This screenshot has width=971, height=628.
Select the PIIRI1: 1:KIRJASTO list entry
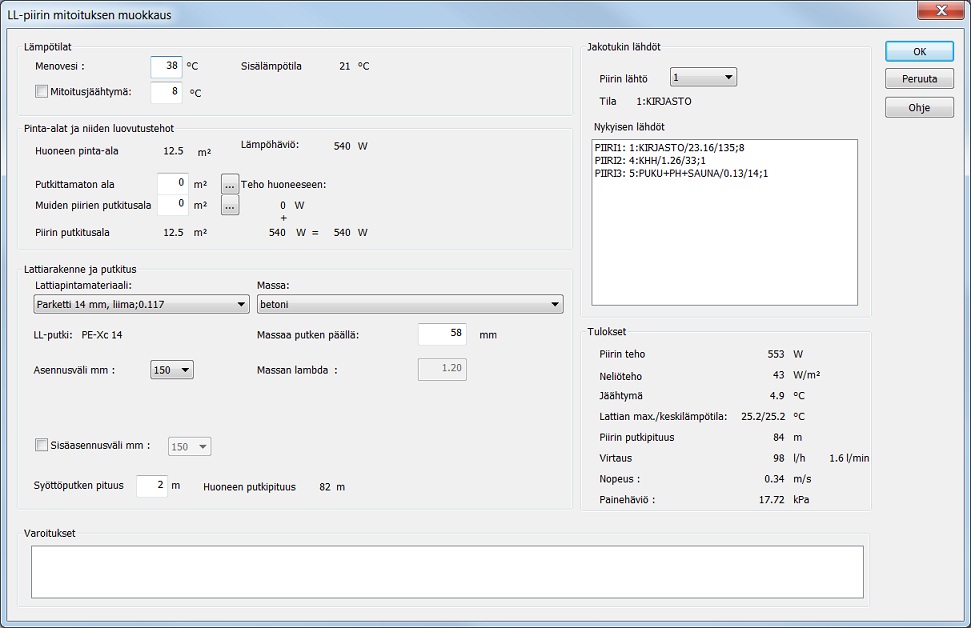coord(669,147)
